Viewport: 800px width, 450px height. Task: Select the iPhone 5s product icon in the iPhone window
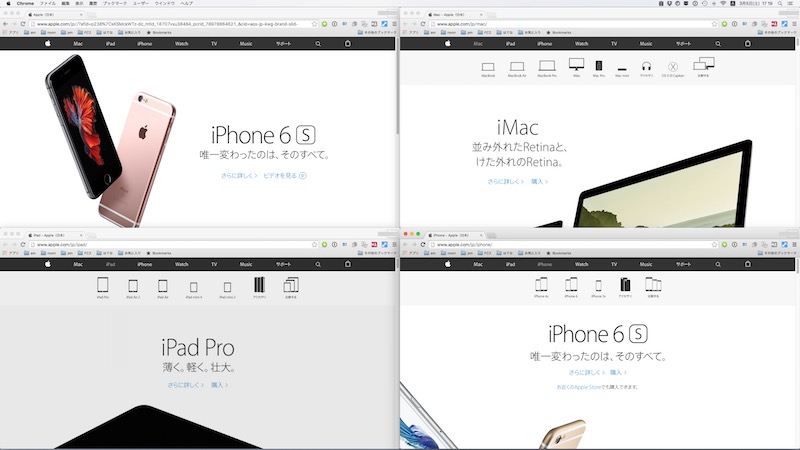598,288
